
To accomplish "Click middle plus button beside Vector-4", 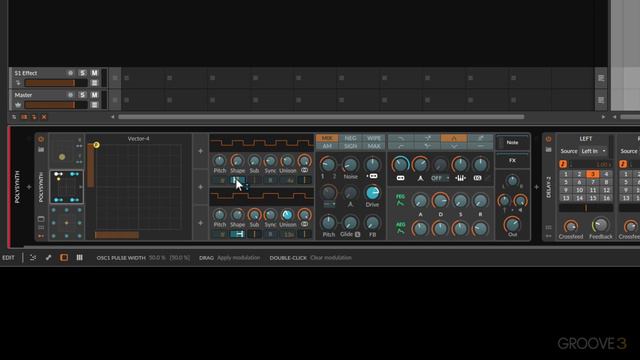I will pos(200,187).
